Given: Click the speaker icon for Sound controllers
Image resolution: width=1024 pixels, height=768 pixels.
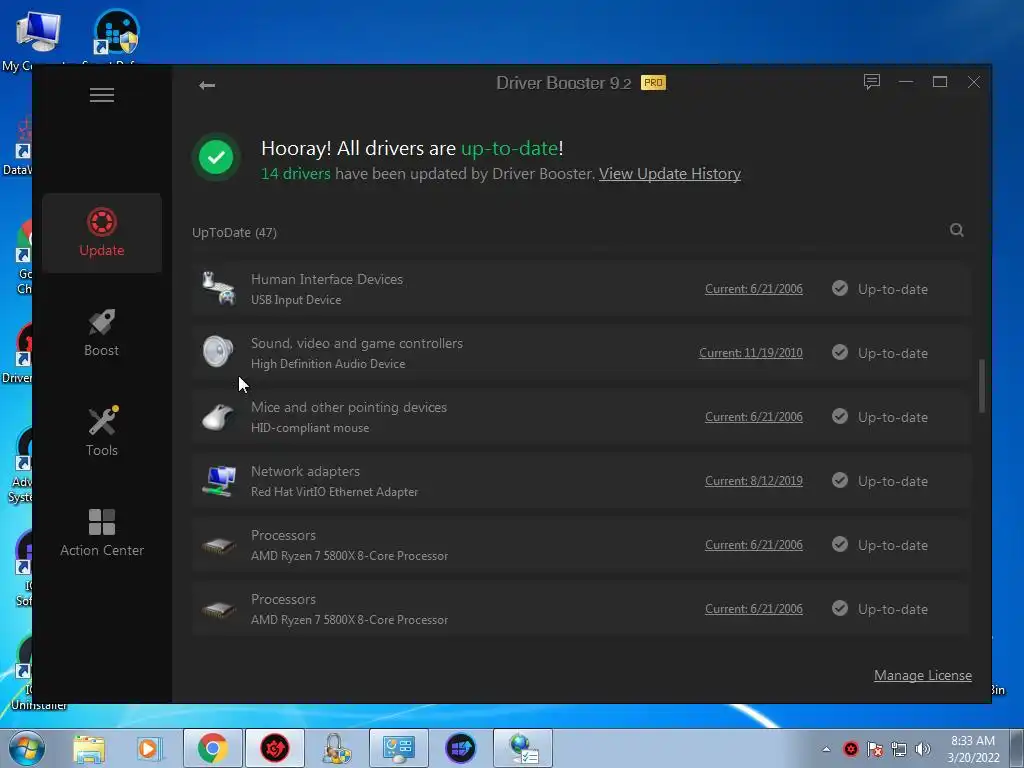Looking at the screenshot, I should click(x=217, y=352).
